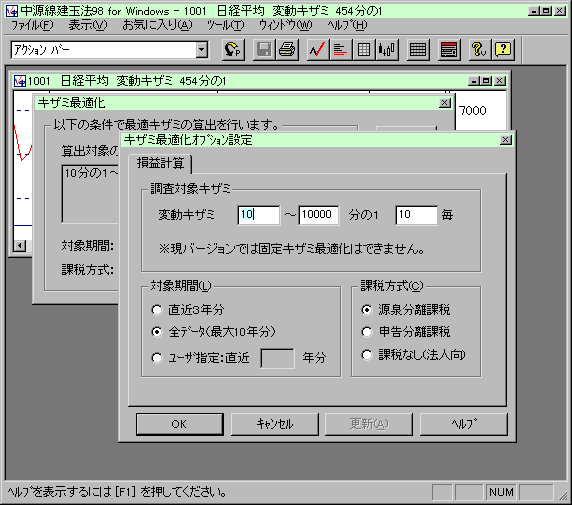Choose 課税なし(法人向) radio button

click(367, 355)
